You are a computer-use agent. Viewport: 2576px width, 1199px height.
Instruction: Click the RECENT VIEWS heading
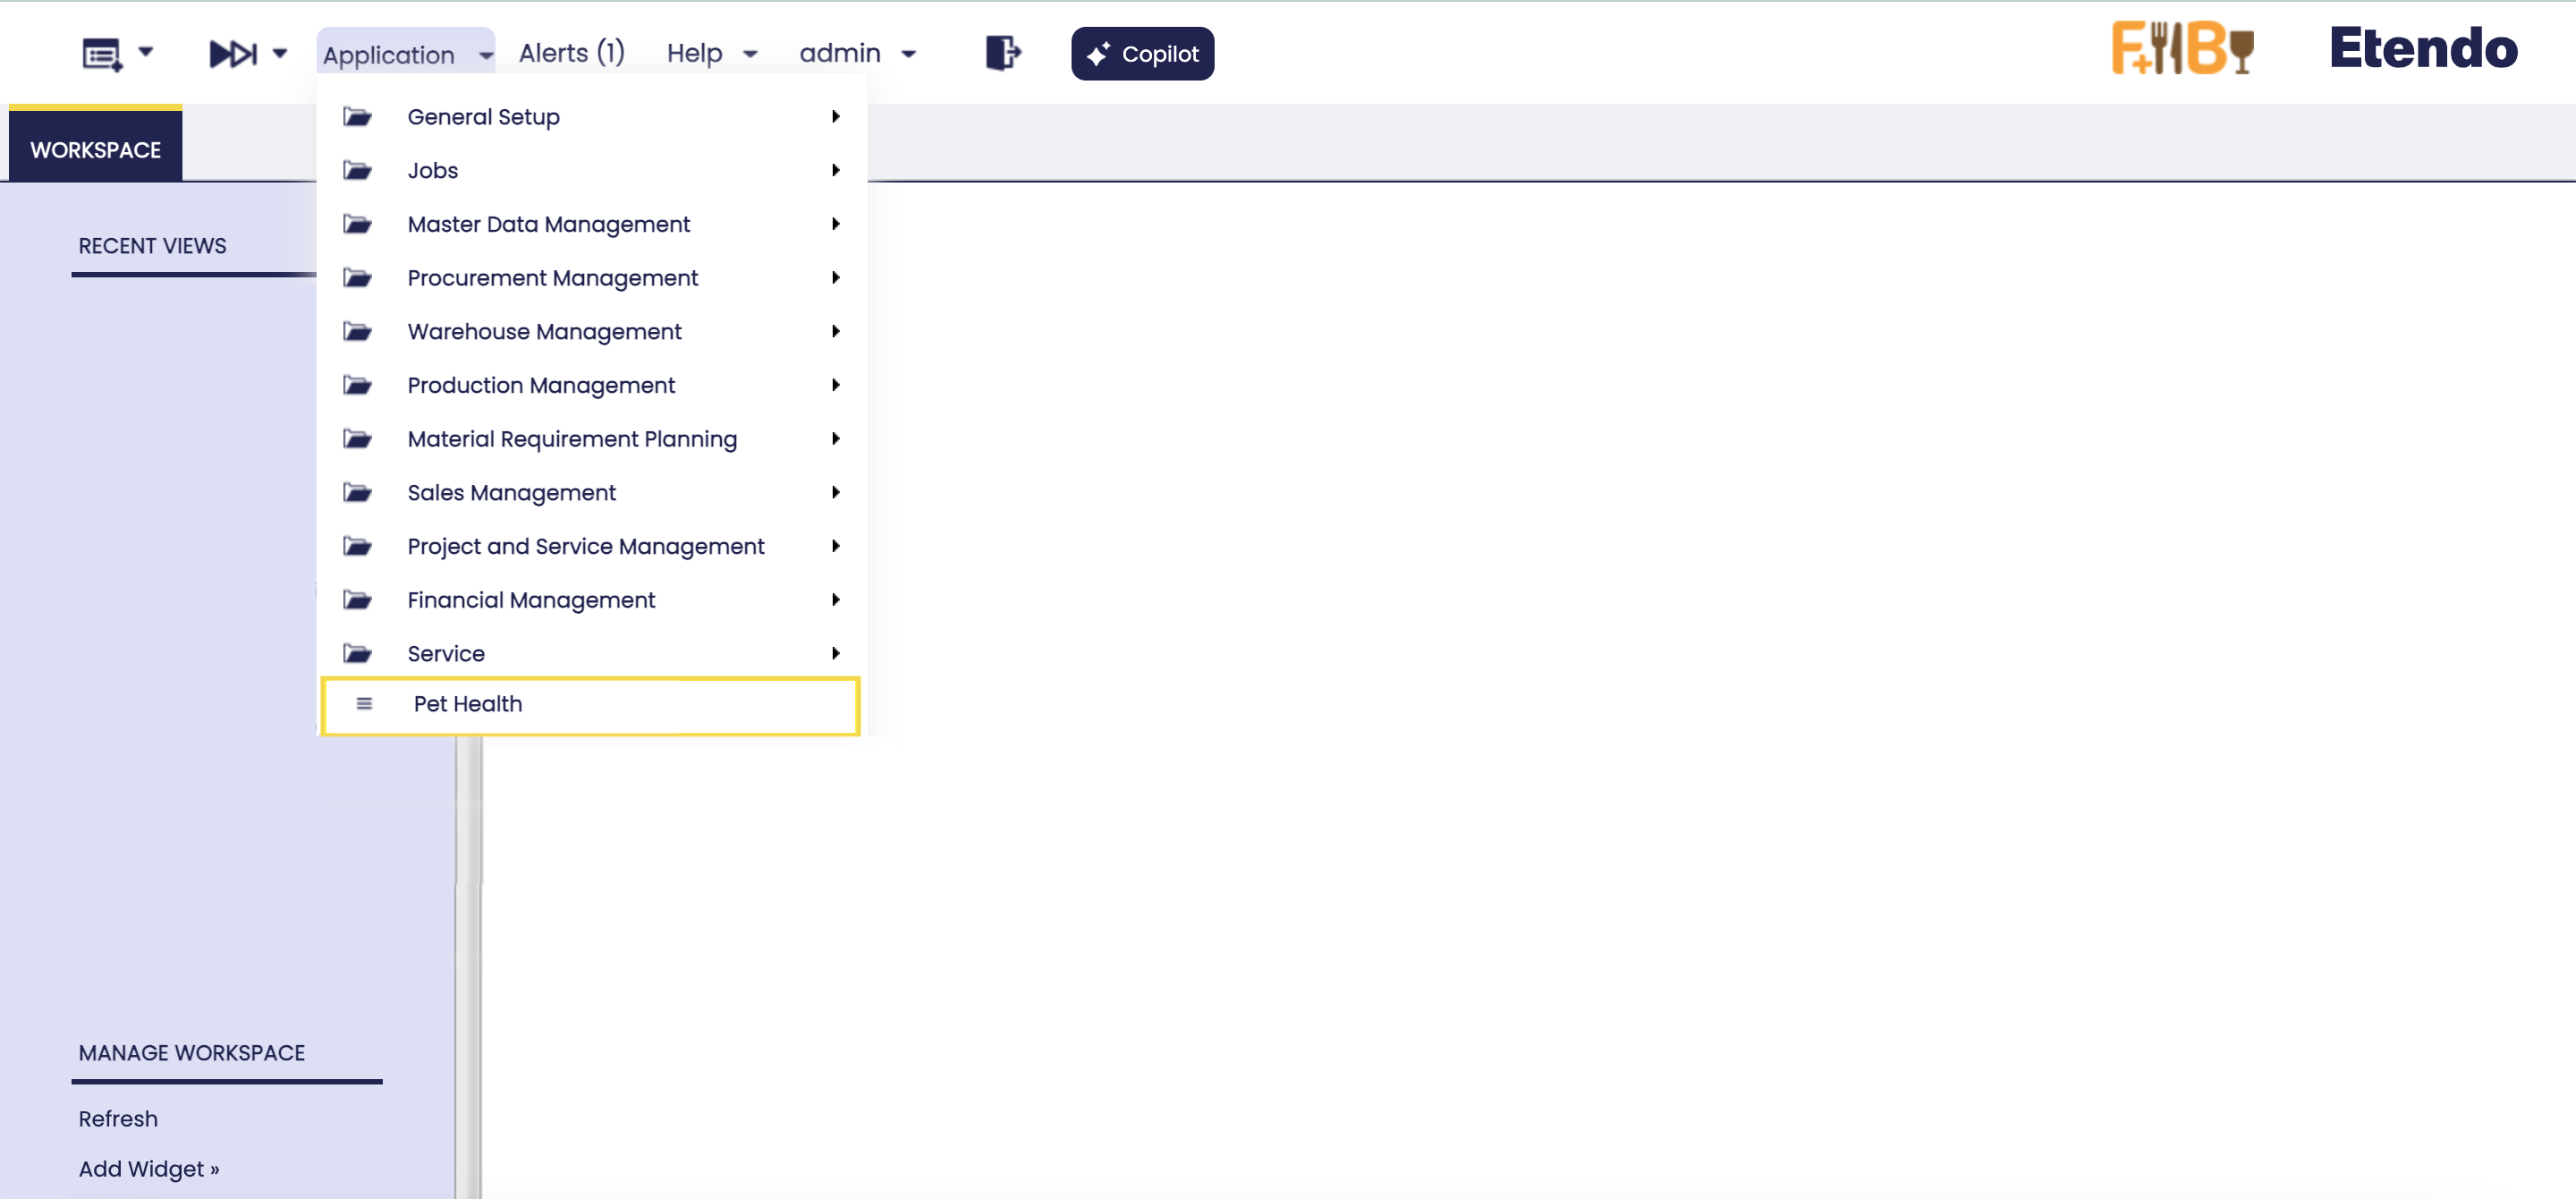point(152,245)
